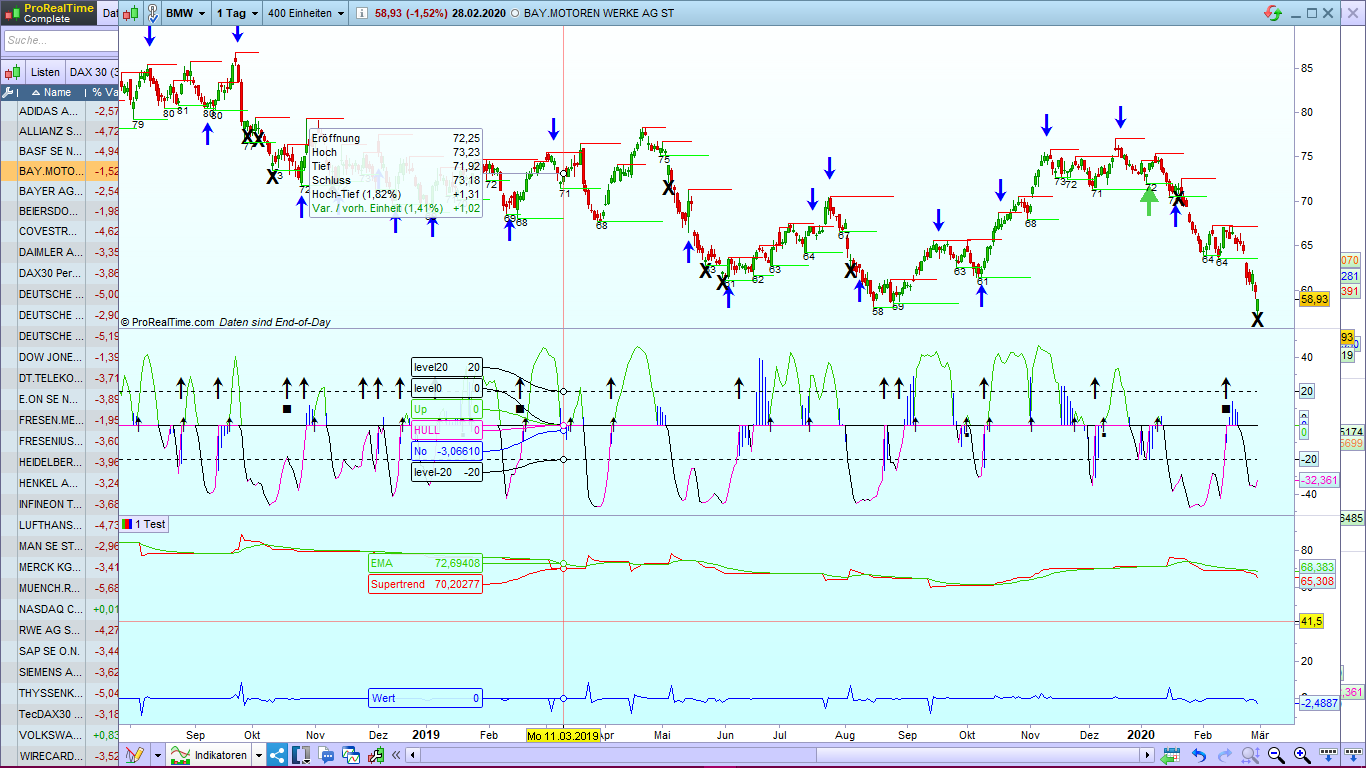
Task: Select BAY.MOTO row in the watchlist
Action: point(60,171)
